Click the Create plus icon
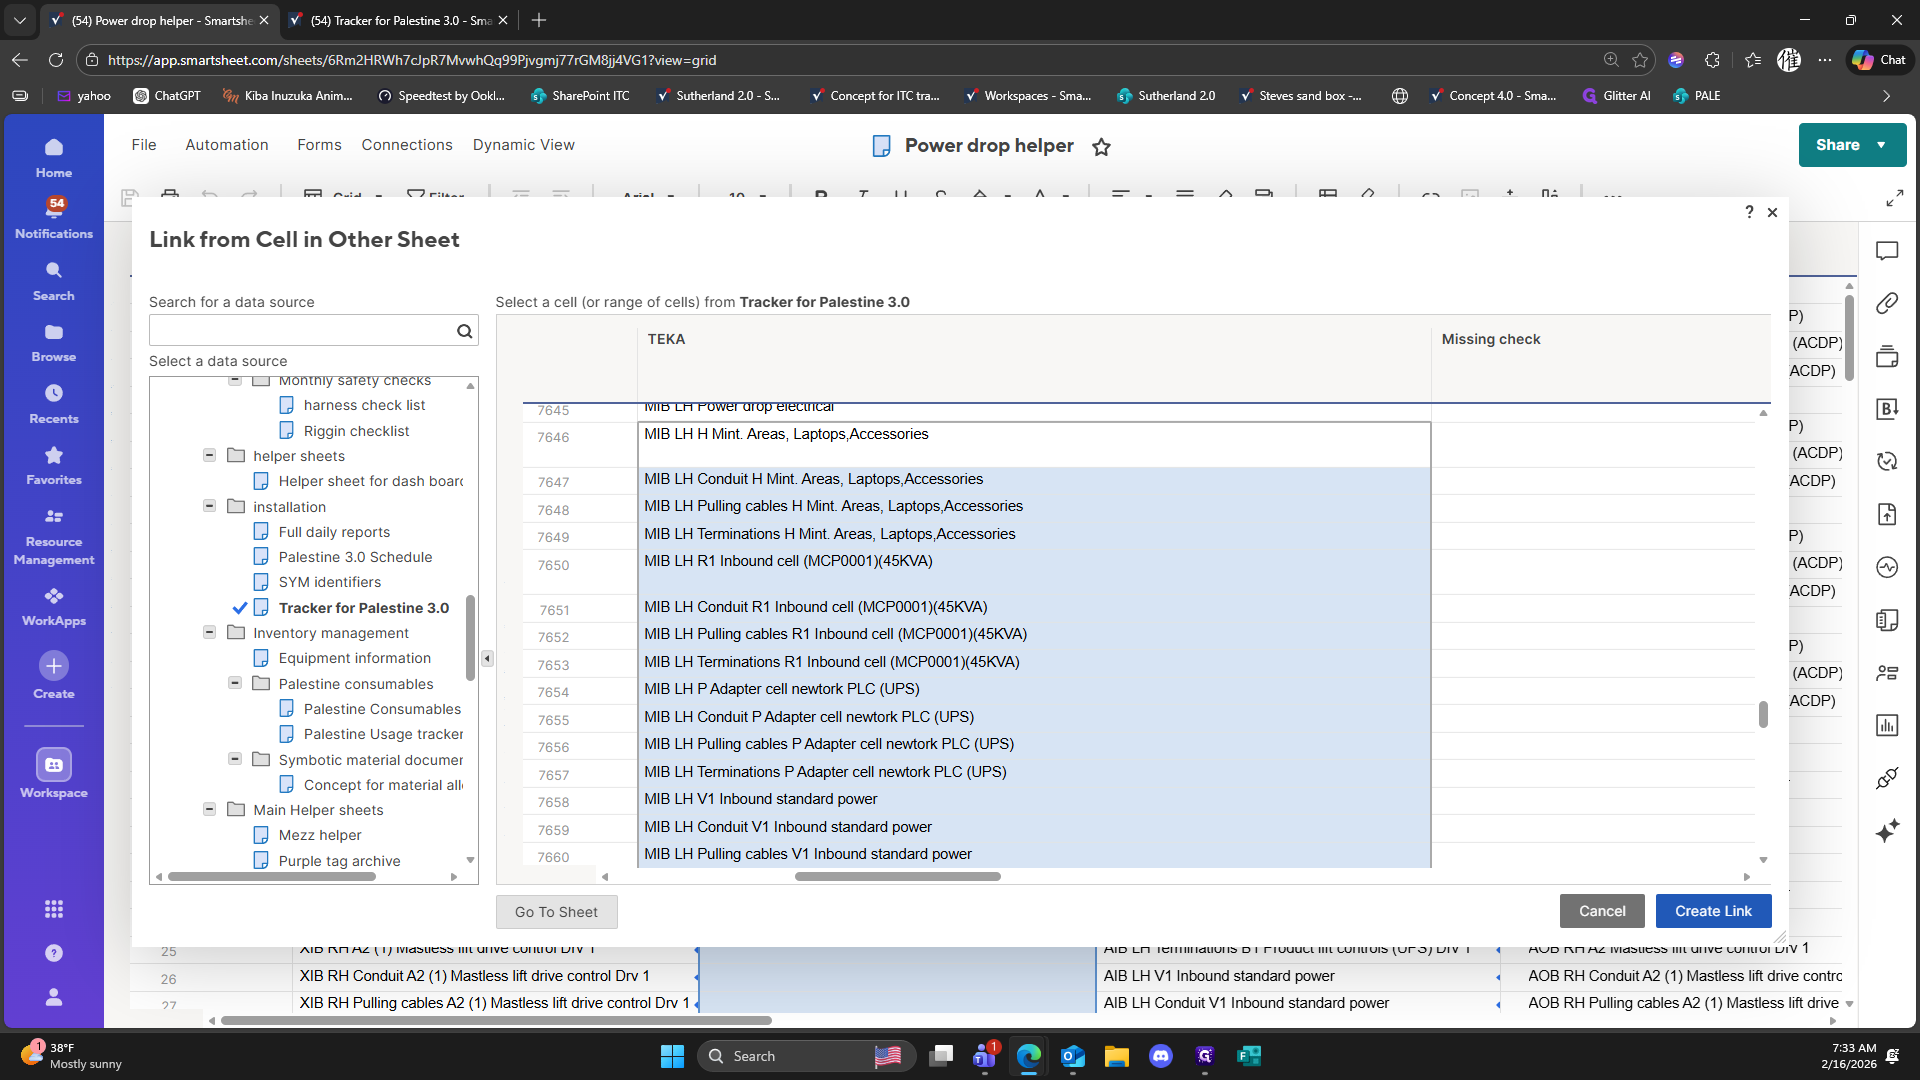The height and width of the screenshot is (1080, 1920). tap(54, 666)
